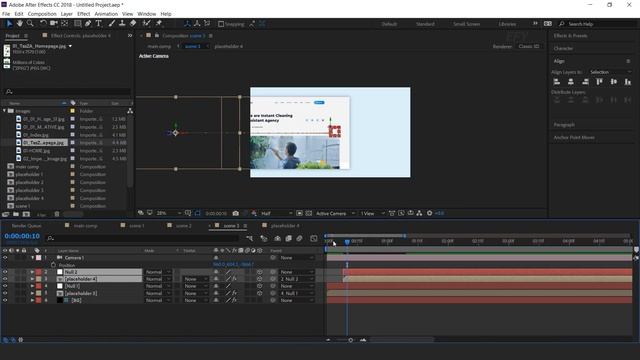Select the Roto Brush tool
Screen dimensions: 640x360
pyautogui.click(x=147, y=24)
